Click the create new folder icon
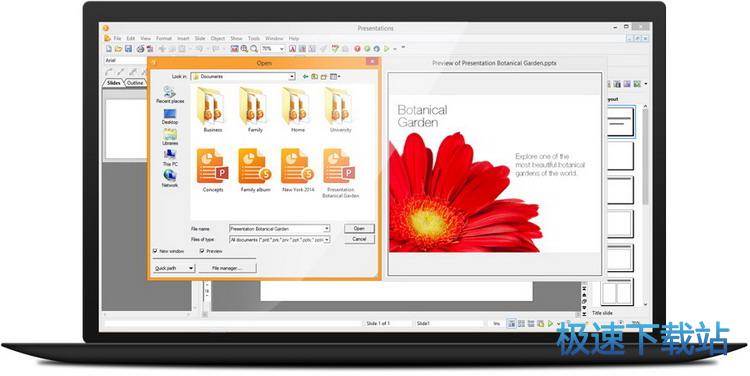750x376 pixels. [x=324, y=77]
